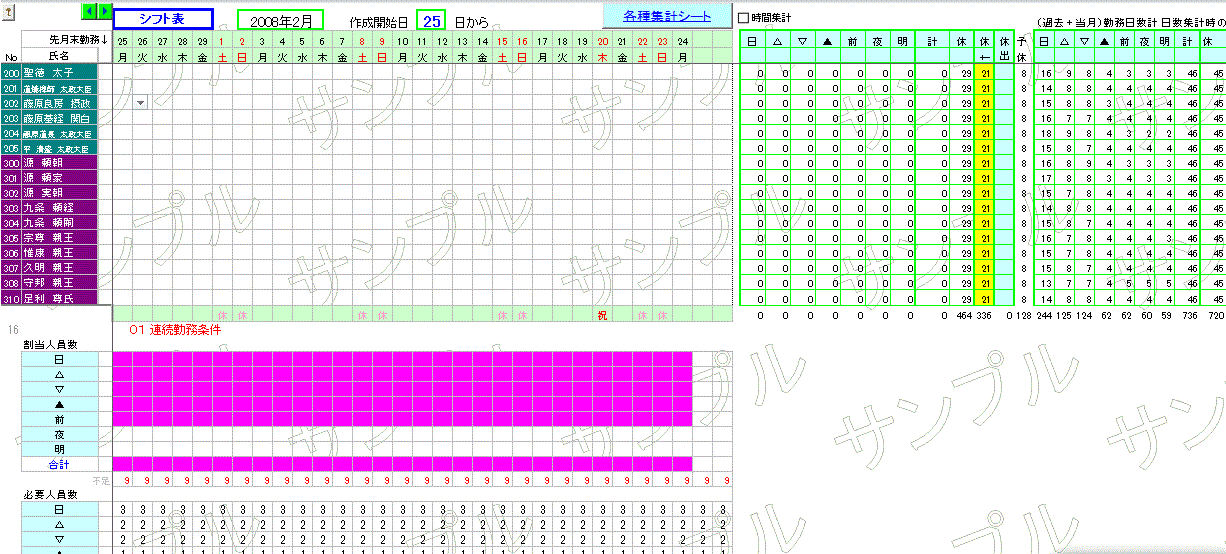The height and width of the screenshot is (554, 1226).
Task: Select staff row 聖徳 太子
Action: coord(61,73)
